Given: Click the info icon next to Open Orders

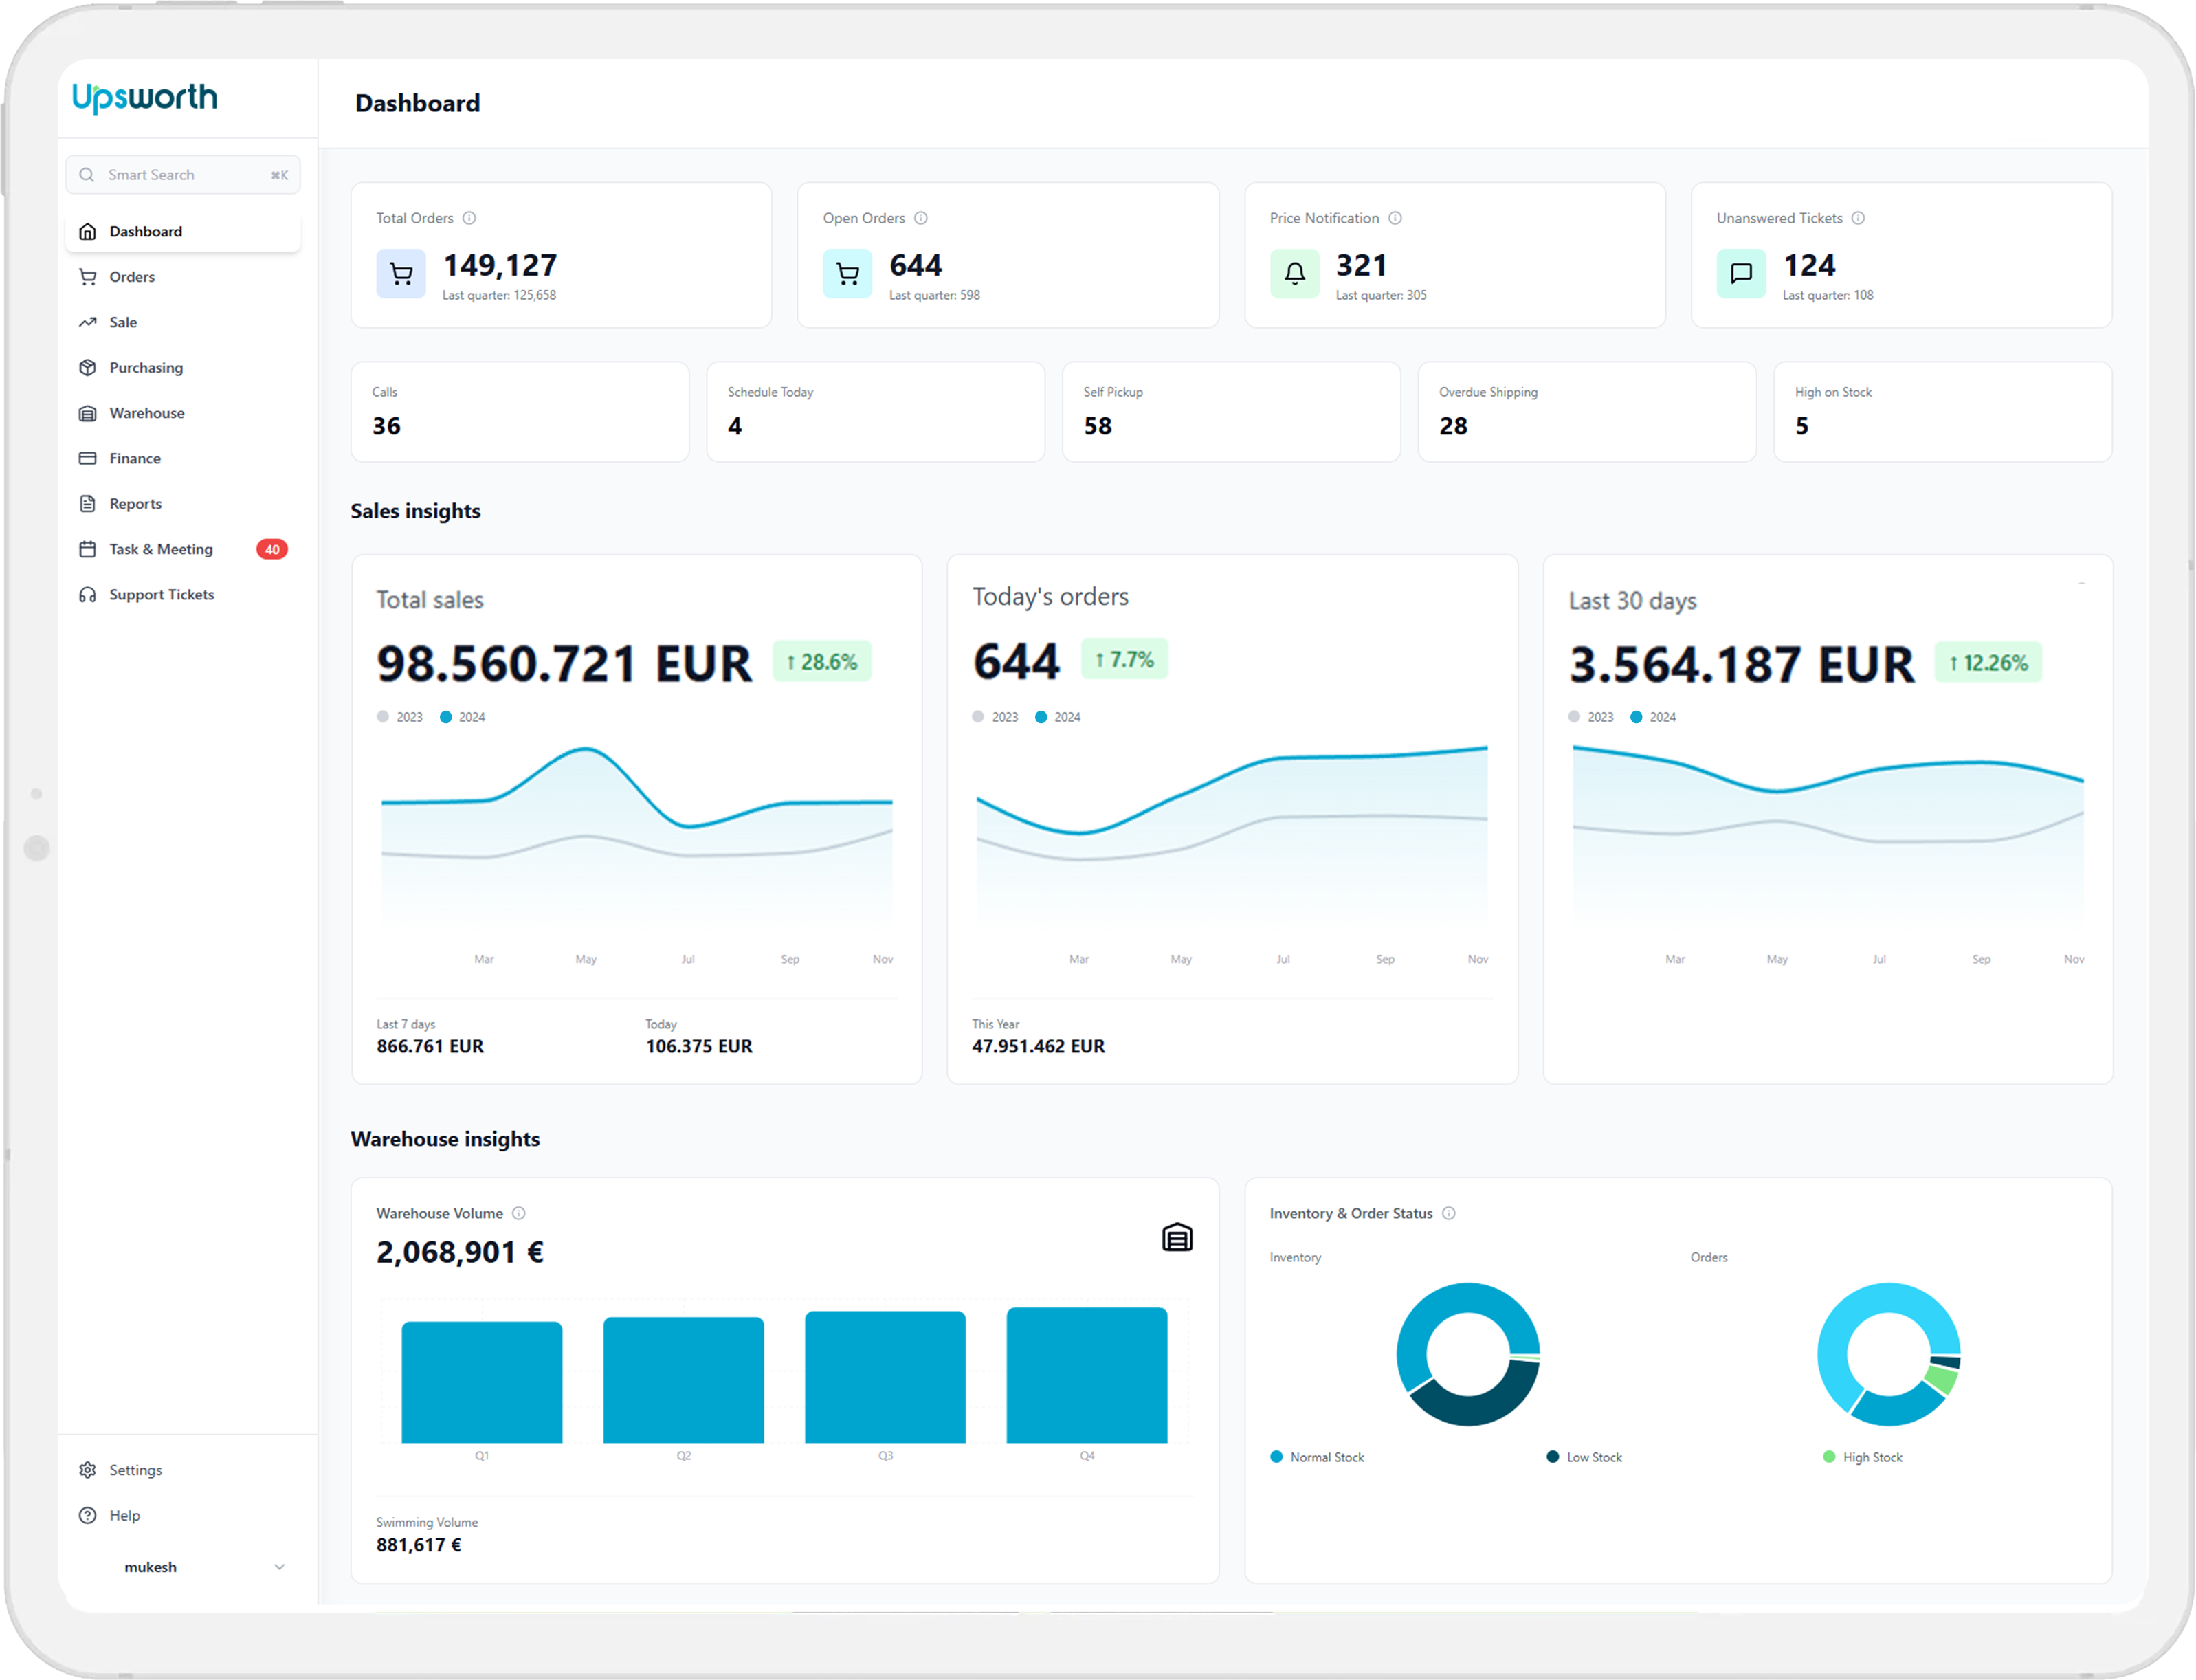Looking at the screenshot, I should coord(921,218).
